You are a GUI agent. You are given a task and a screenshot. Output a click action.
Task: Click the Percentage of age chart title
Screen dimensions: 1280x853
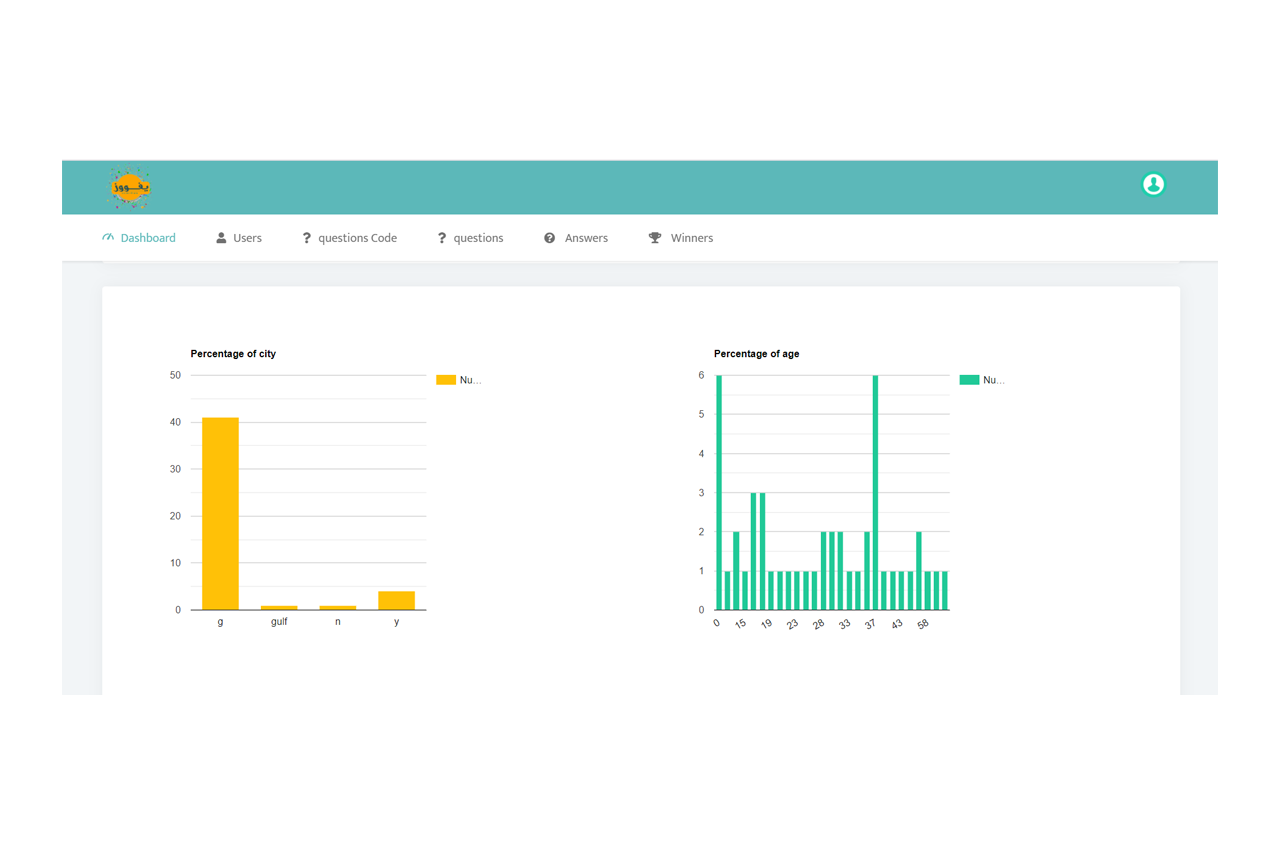pos(756,354)
